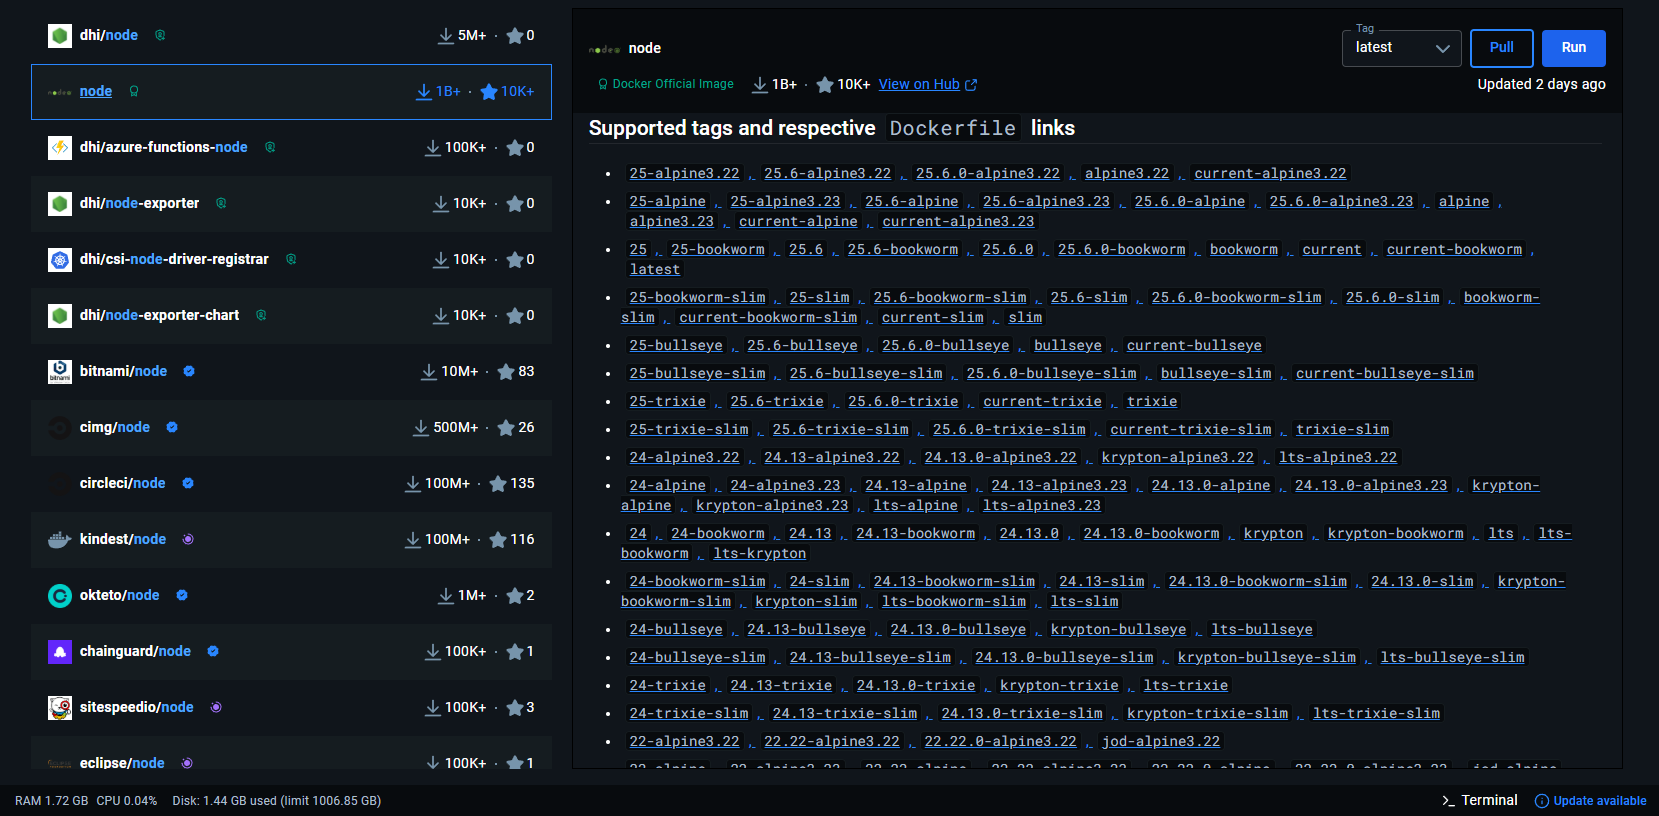Viewport: 1659px width, 816px height.
Task: Open the krypton-trixie-slim tag link
Action: [1208, 713]
